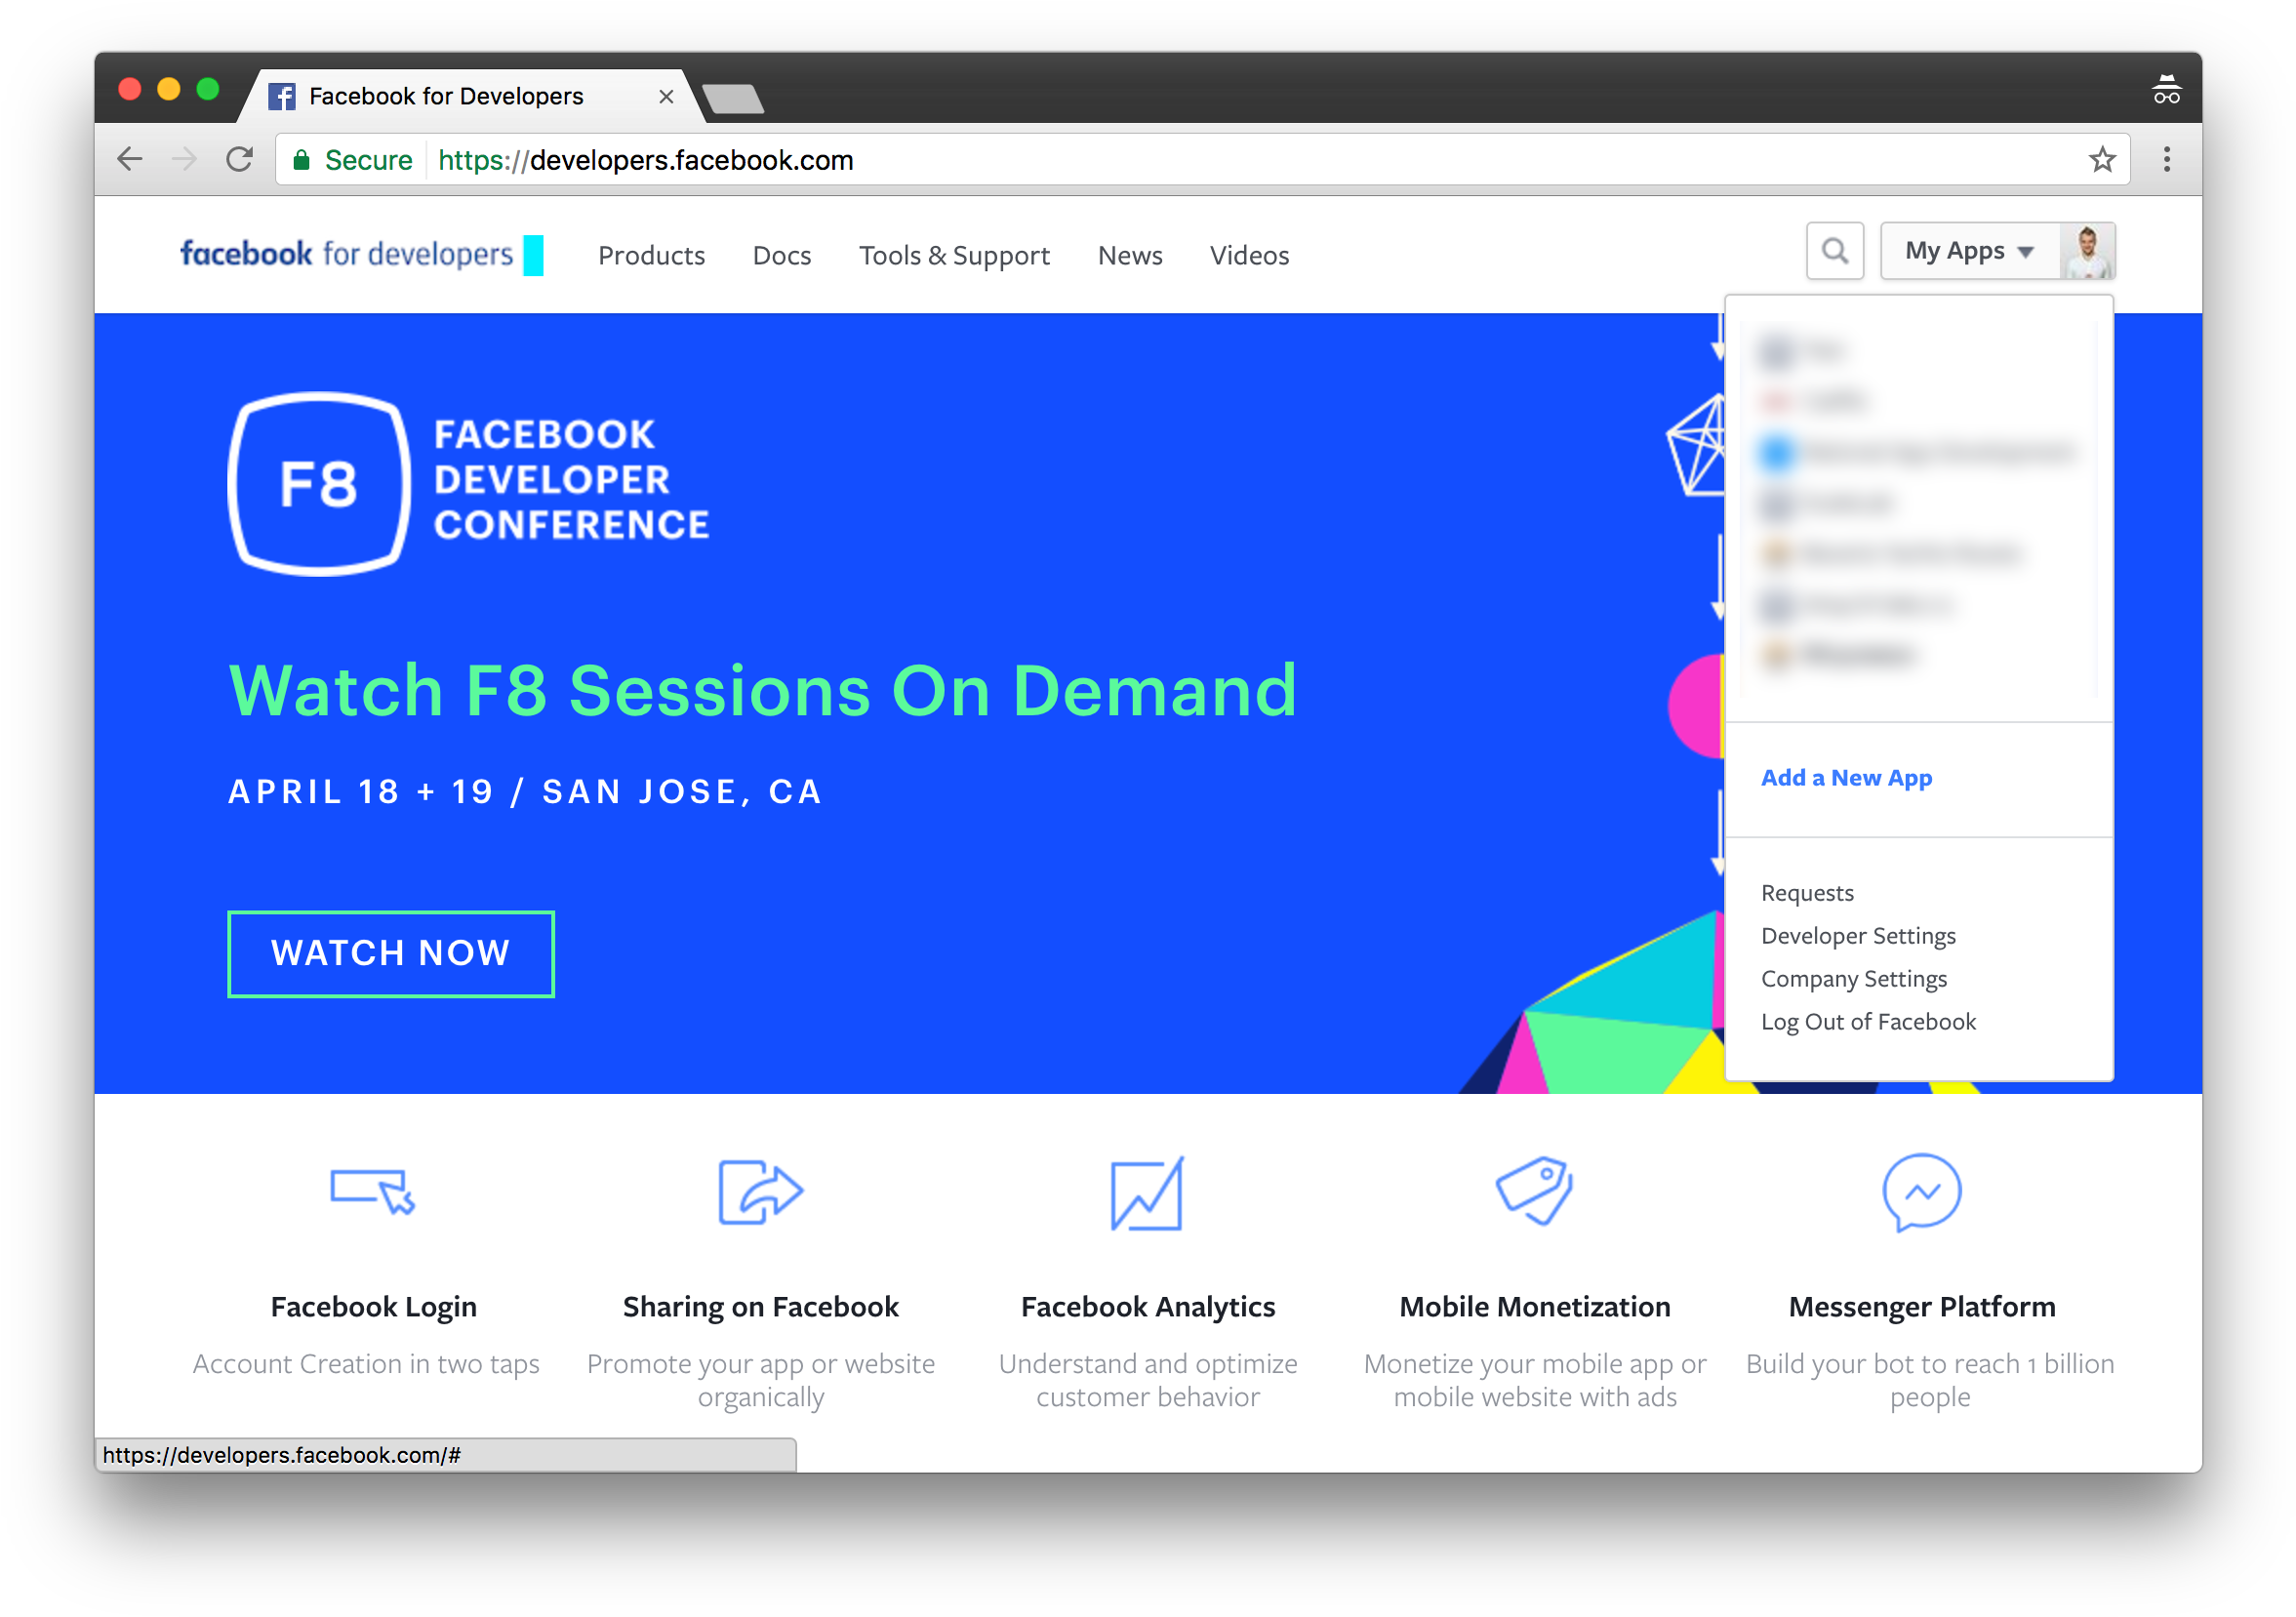Open Developer Settings
The image size is (2296, 1617).
click(1858, 935)
